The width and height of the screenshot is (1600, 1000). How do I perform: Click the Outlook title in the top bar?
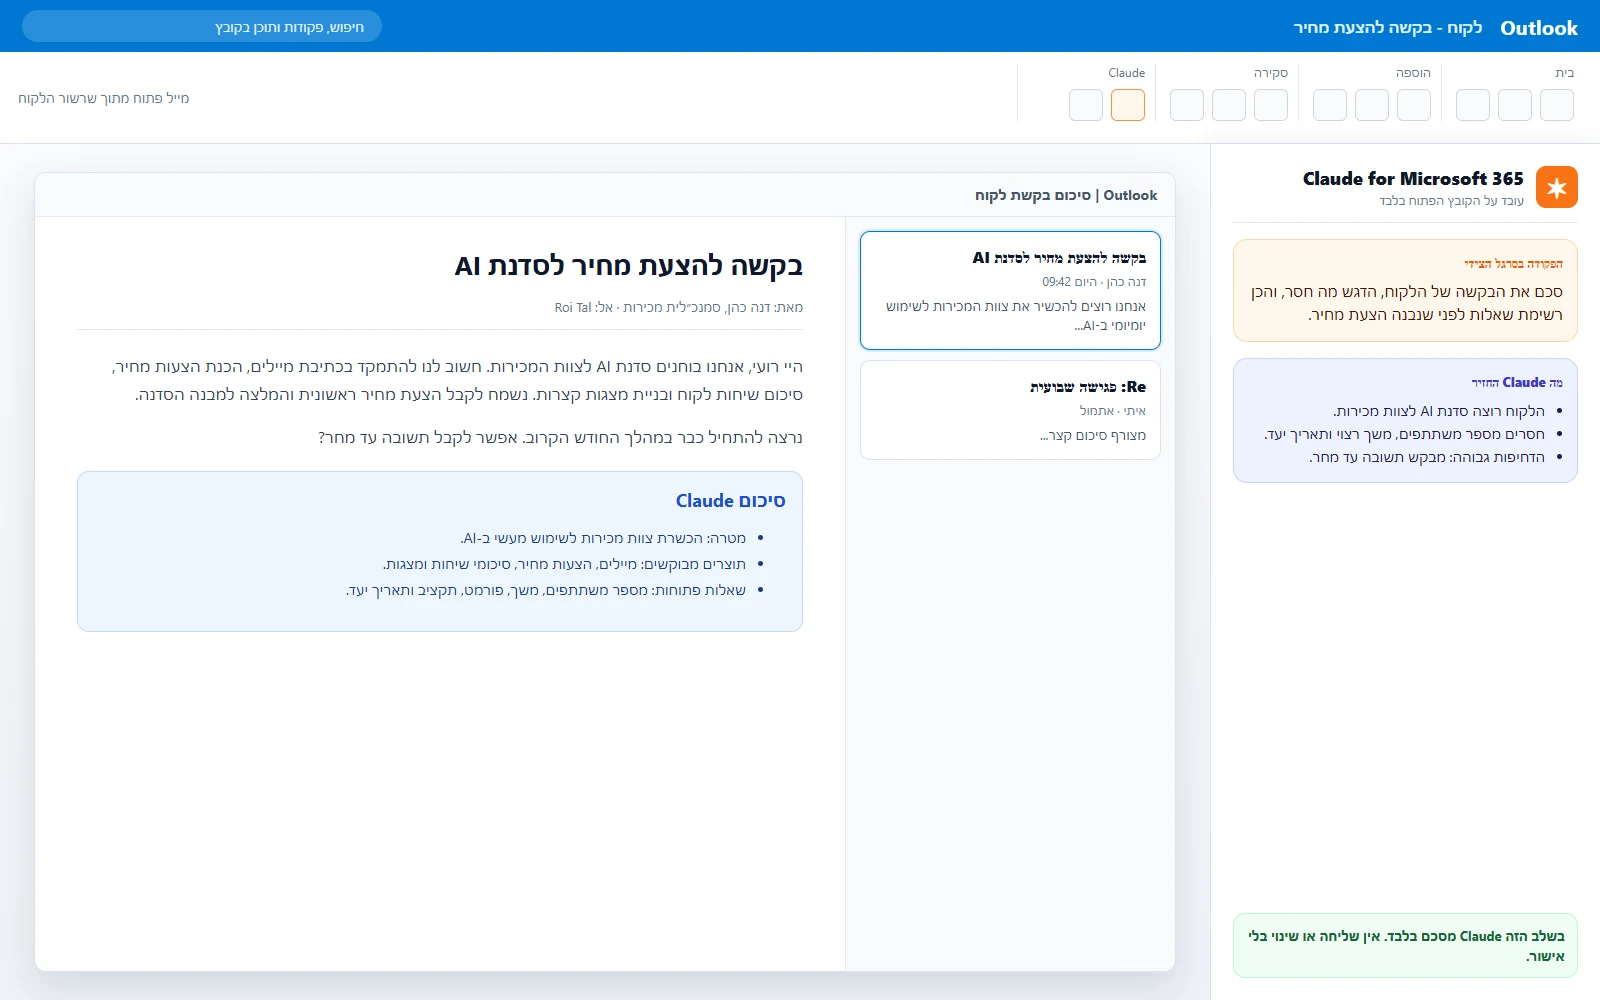tap(1539, 28)
